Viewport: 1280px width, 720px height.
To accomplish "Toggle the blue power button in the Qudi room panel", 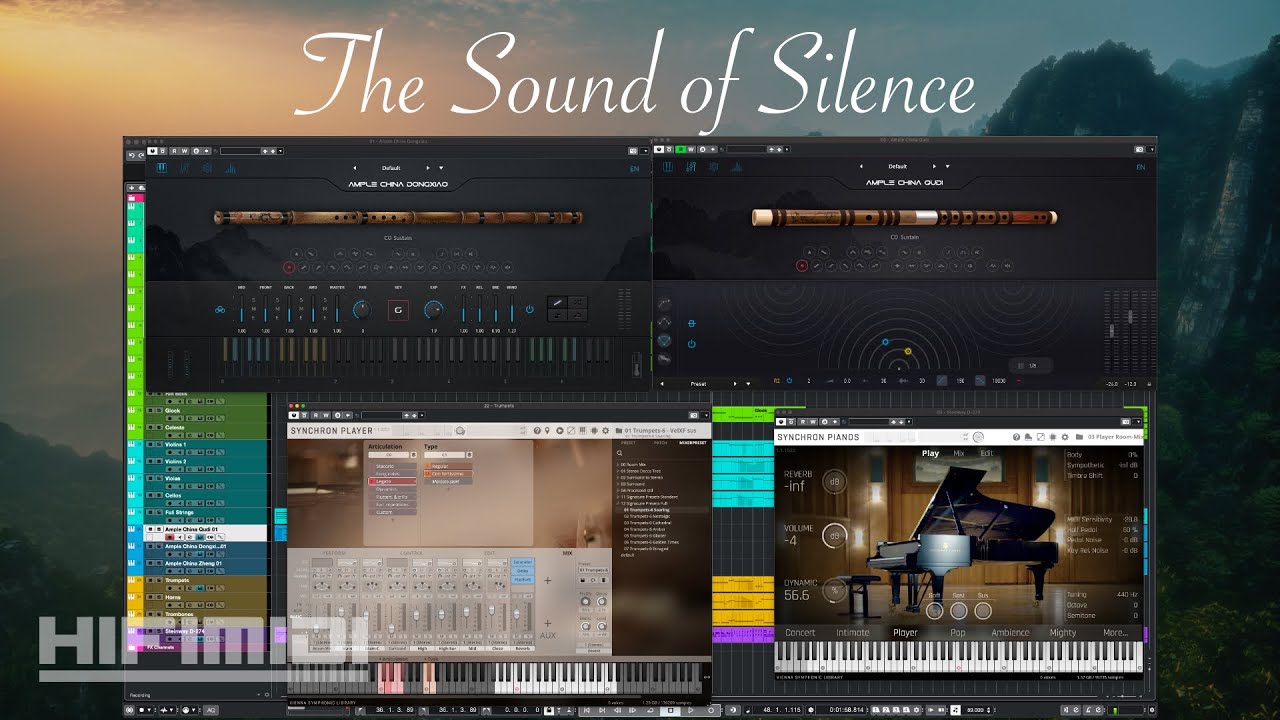I will (x=691, y=343).
